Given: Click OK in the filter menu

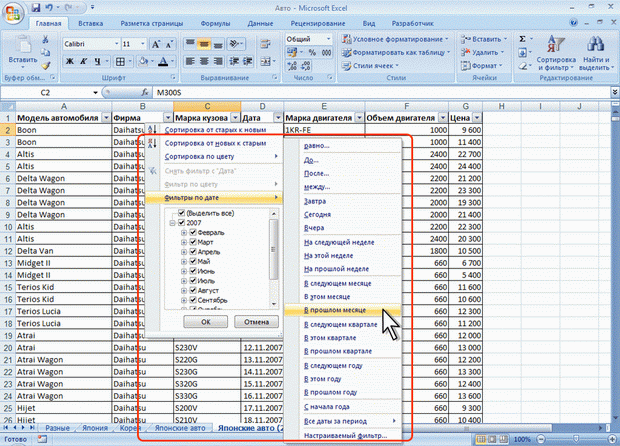Looking at the screenshot, I should click(x=206, y=322).
